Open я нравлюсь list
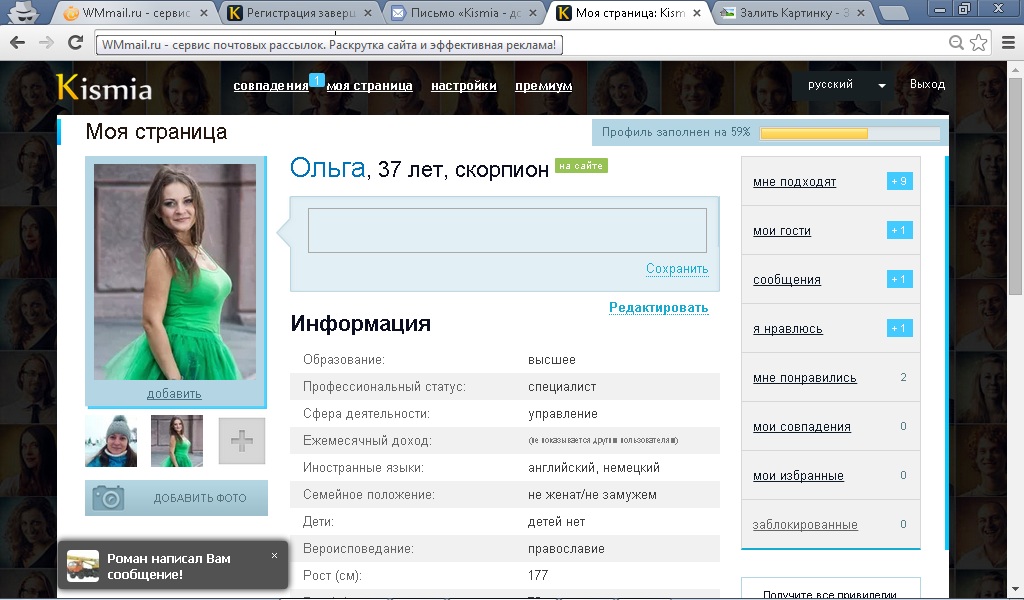1024x600 pixels. point(788,329)
